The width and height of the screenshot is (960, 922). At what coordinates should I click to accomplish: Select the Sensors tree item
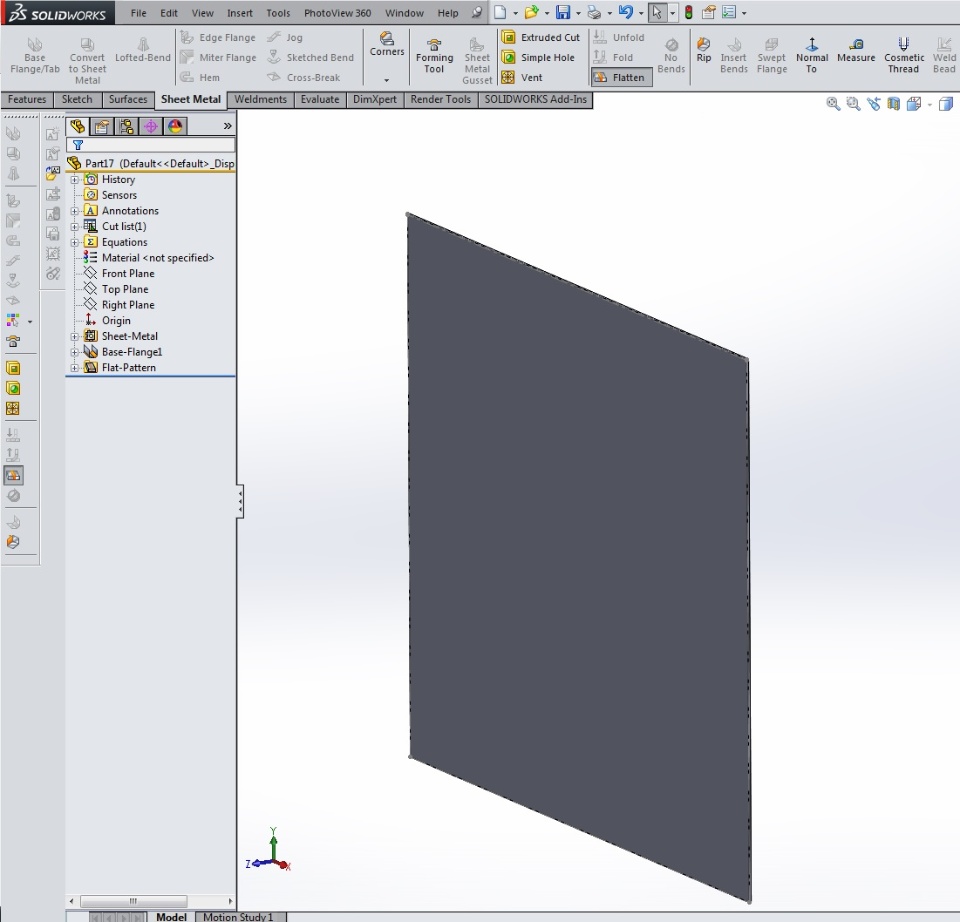[x=110, y=195]
